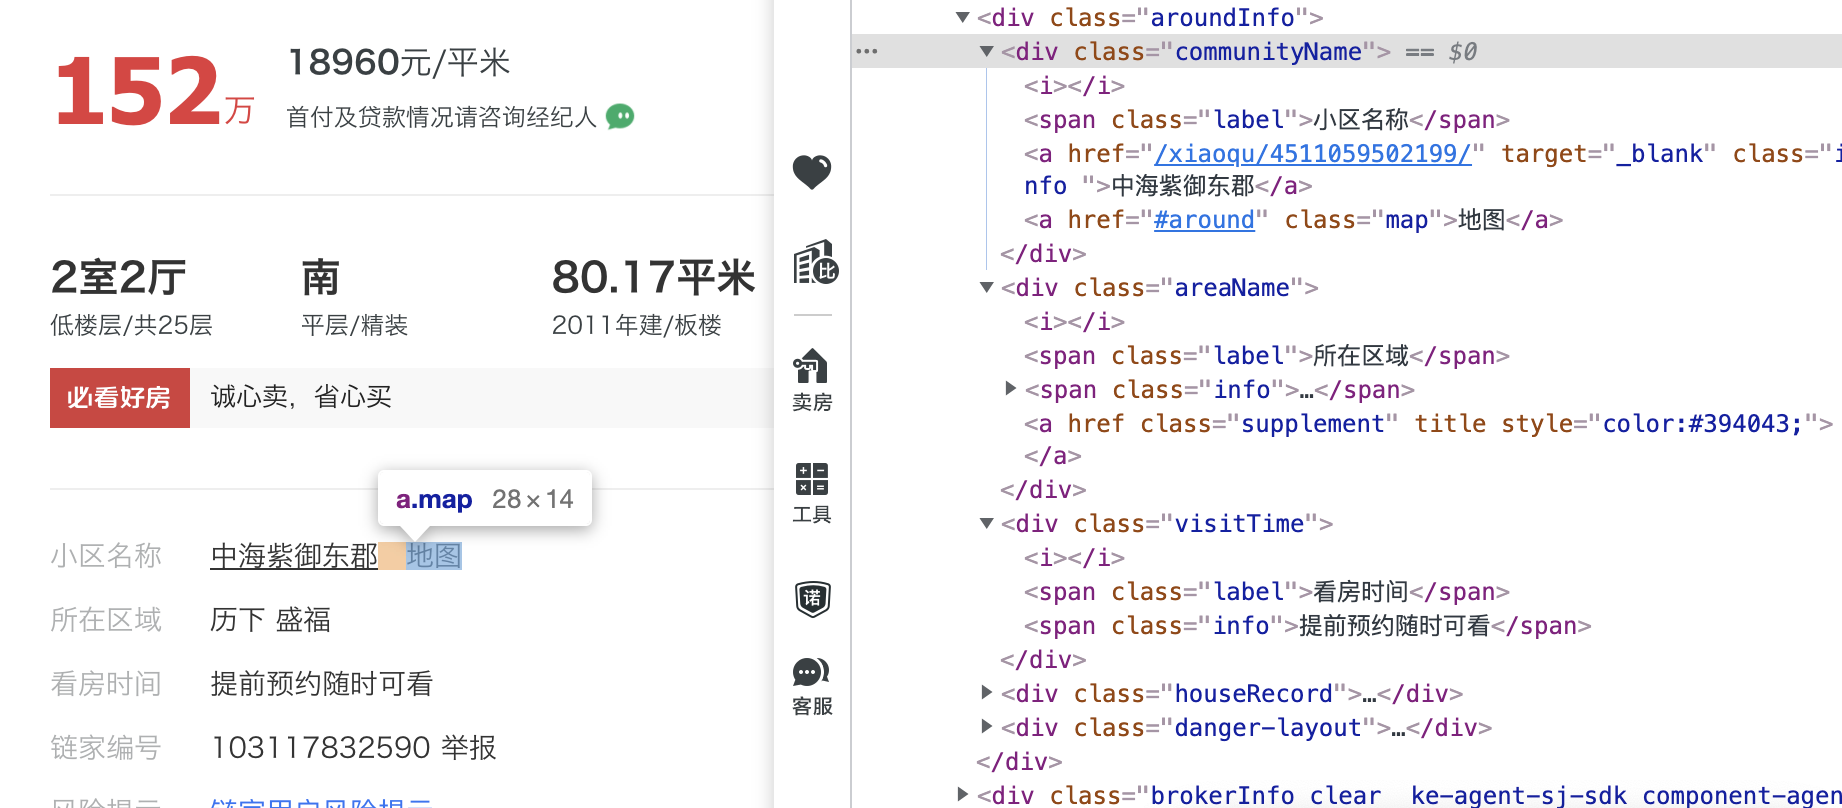Click the 平层/精装 decoration text

coord(354,325)
